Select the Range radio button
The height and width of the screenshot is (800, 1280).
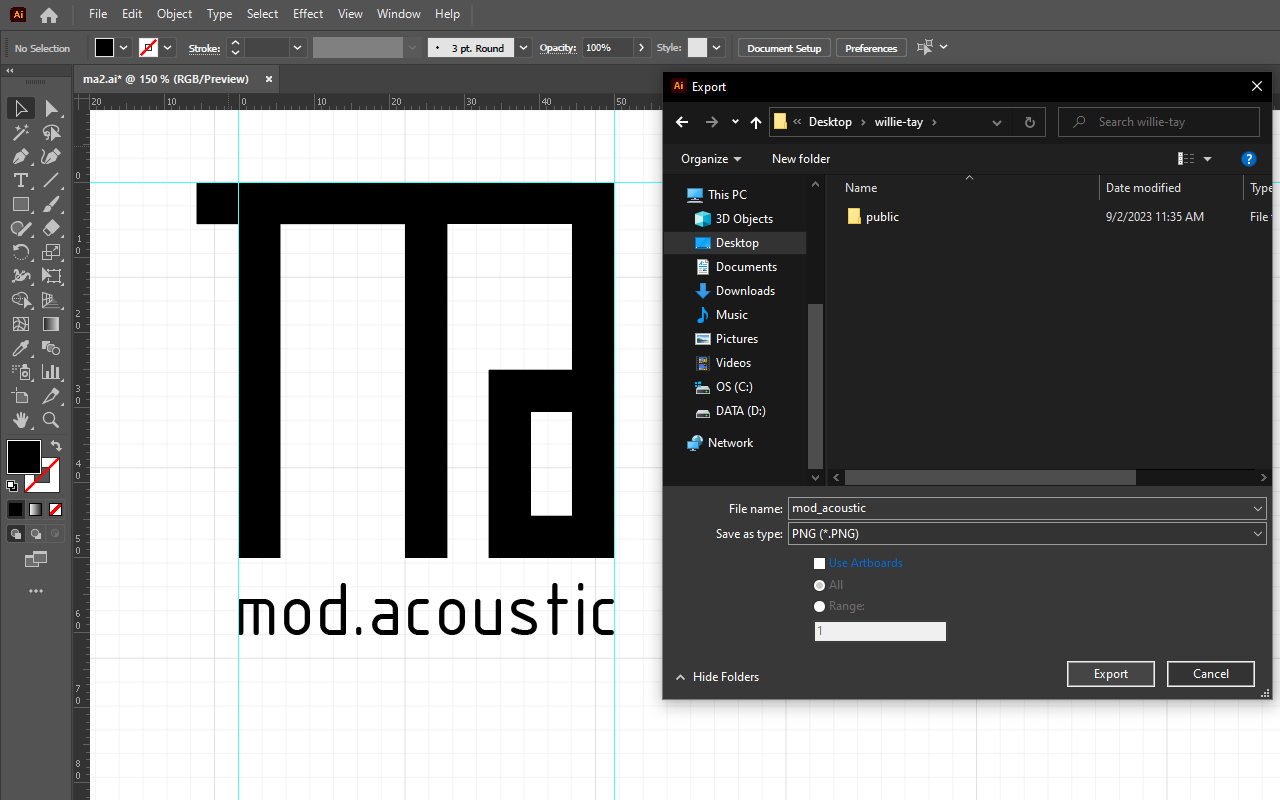pos(820,606)
